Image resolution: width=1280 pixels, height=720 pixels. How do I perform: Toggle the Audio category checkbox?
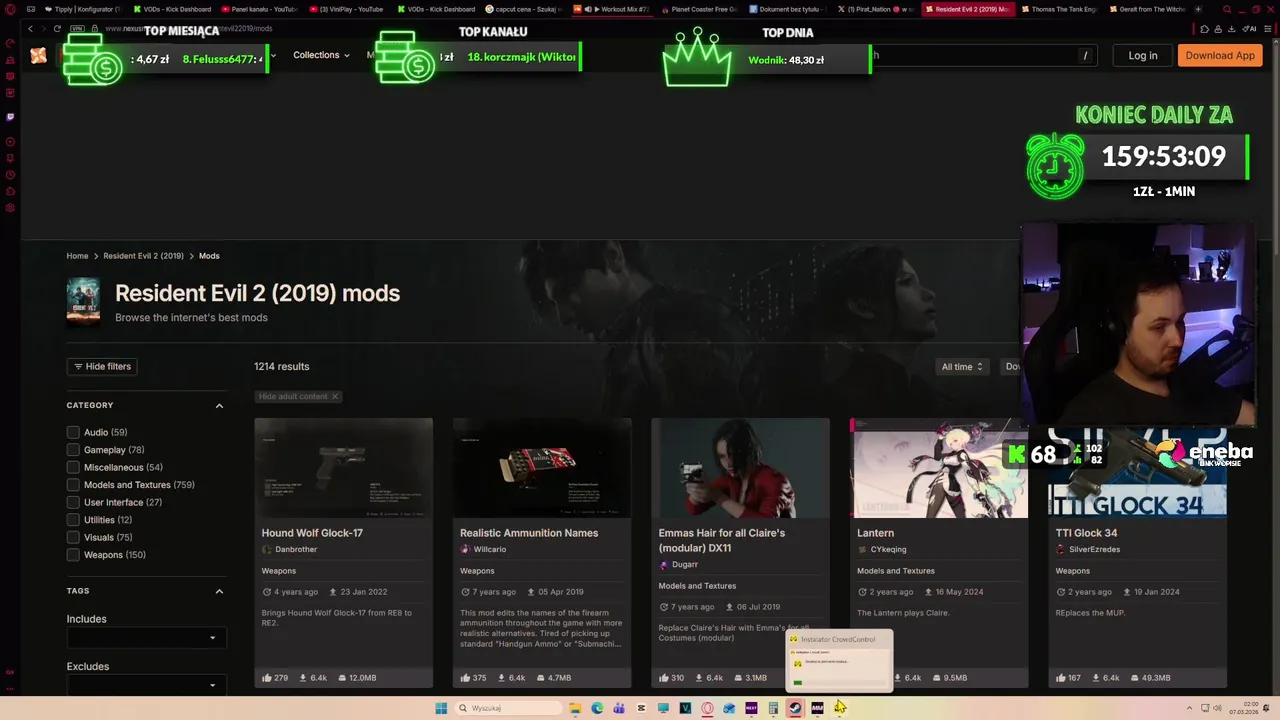coord(73,432)
